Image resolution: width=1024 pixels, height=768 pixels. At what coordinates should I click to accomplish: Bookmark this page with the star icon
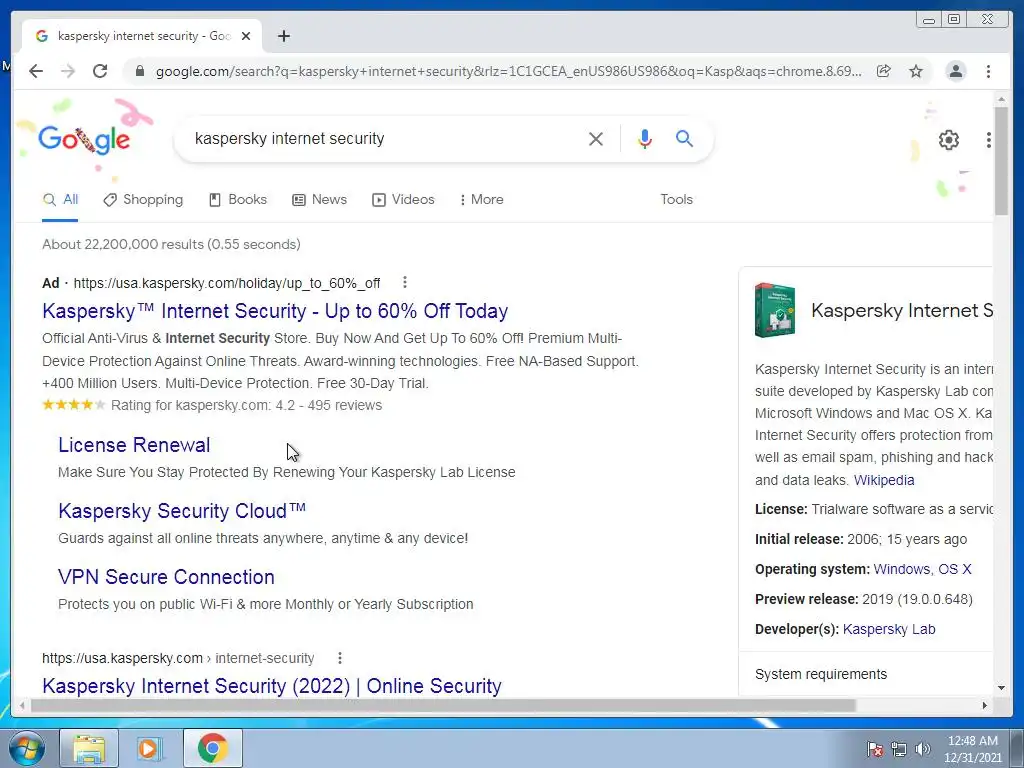click(x=916, y=71)
